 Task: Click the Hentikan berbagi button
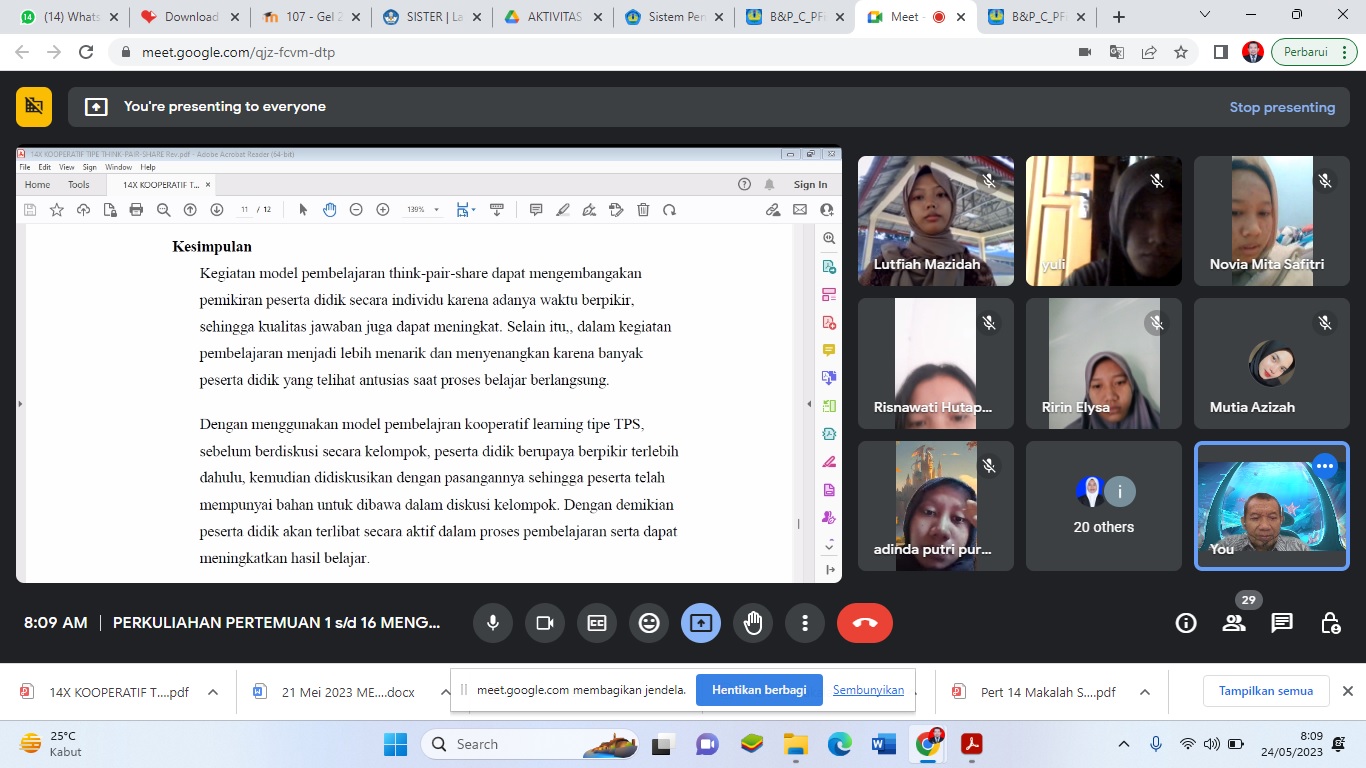tap(759, 690)
